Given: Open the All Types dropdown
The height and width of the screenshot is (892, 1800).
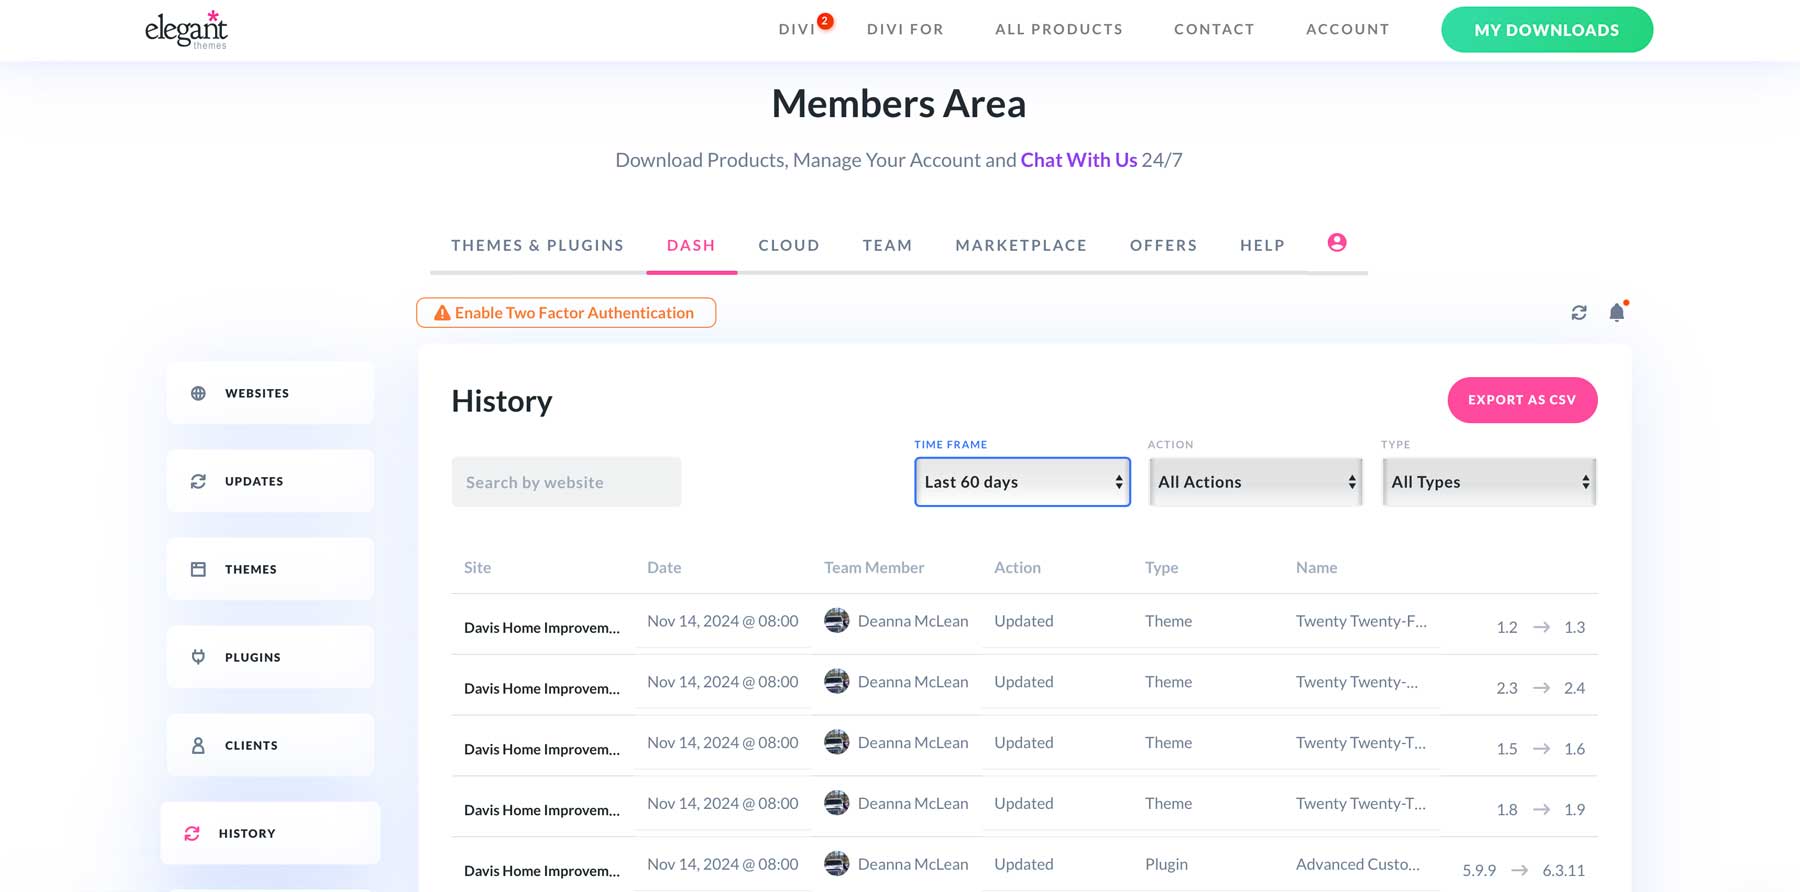Looking at the screenshot, I should (x=1489, y=482).
